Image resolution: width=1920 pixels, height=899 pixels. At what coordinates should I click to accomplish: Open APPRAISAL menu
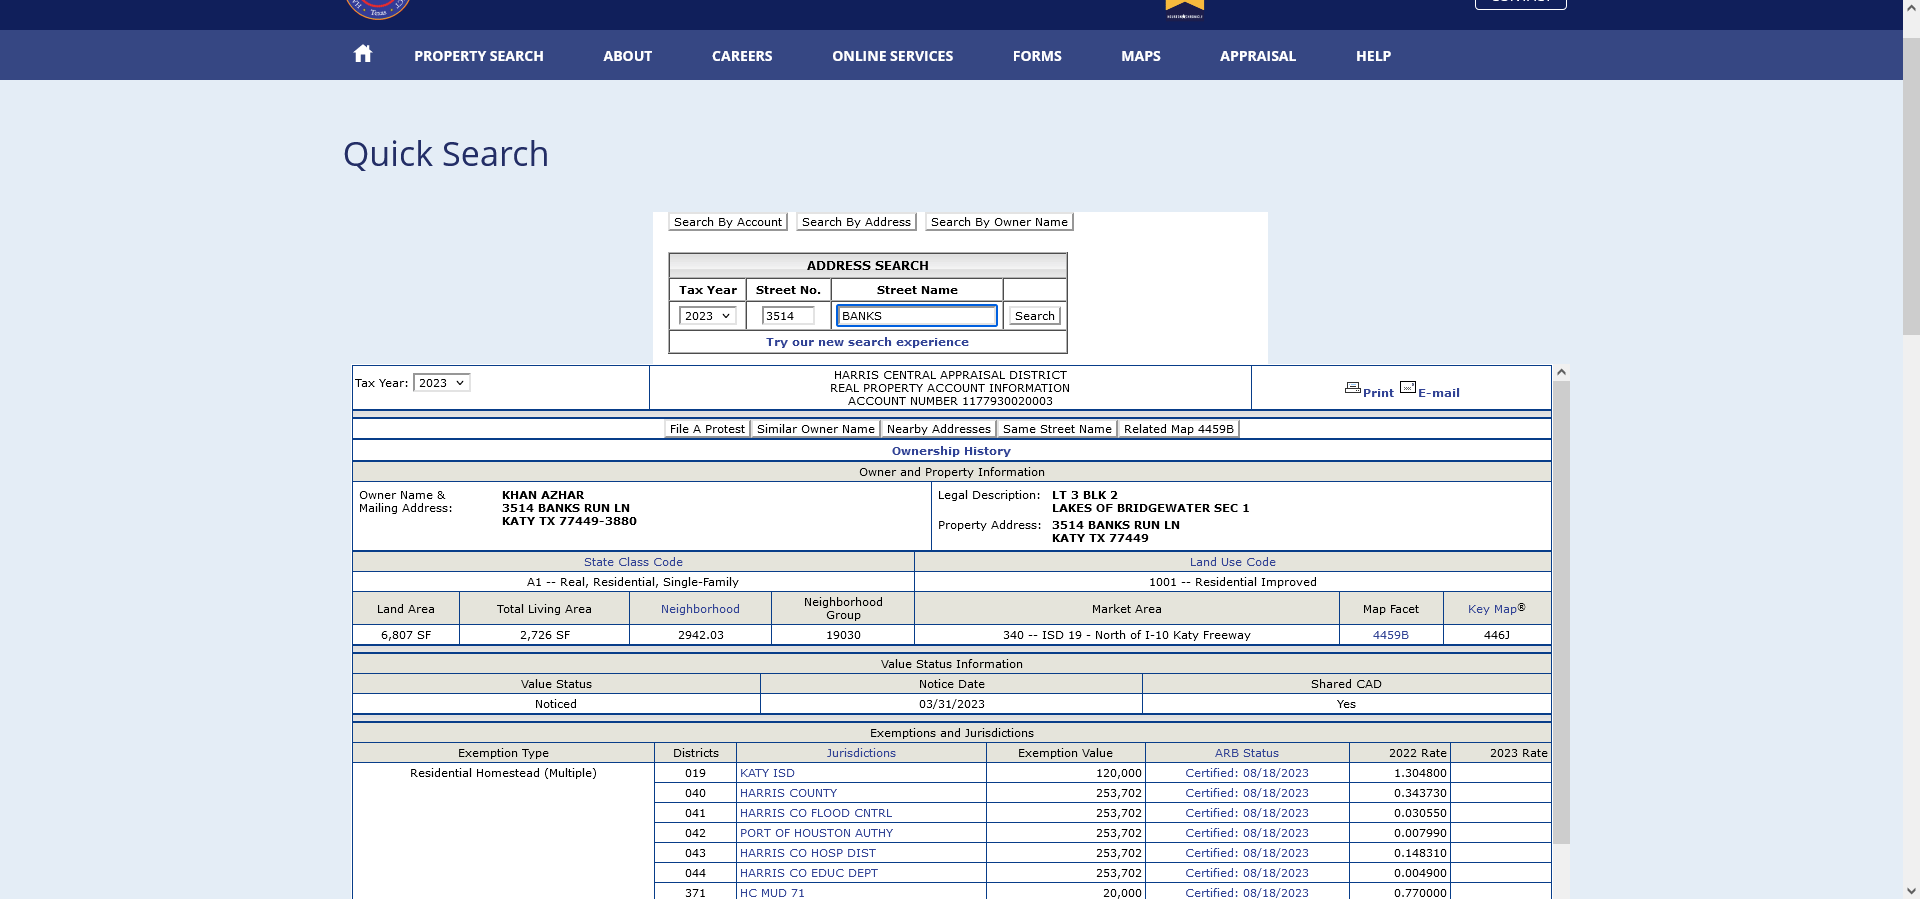point(1258,56)
